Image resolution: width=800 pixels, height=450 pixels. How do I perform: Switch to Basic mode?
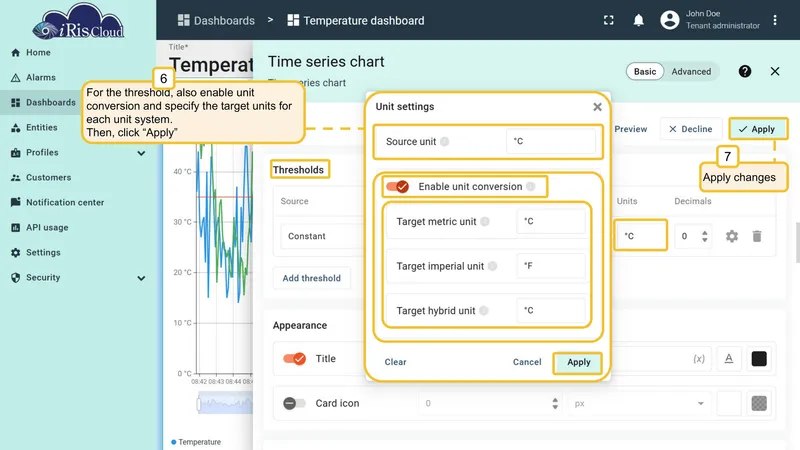645,71
